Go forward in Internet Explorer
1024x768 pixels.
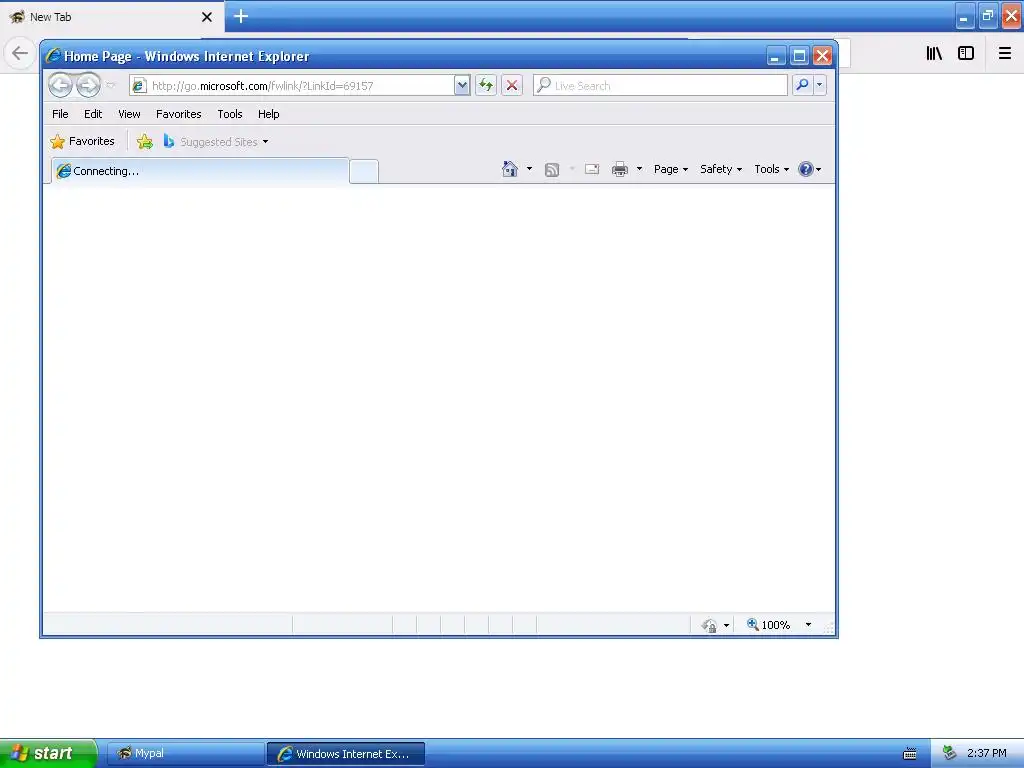coord(88,85)
